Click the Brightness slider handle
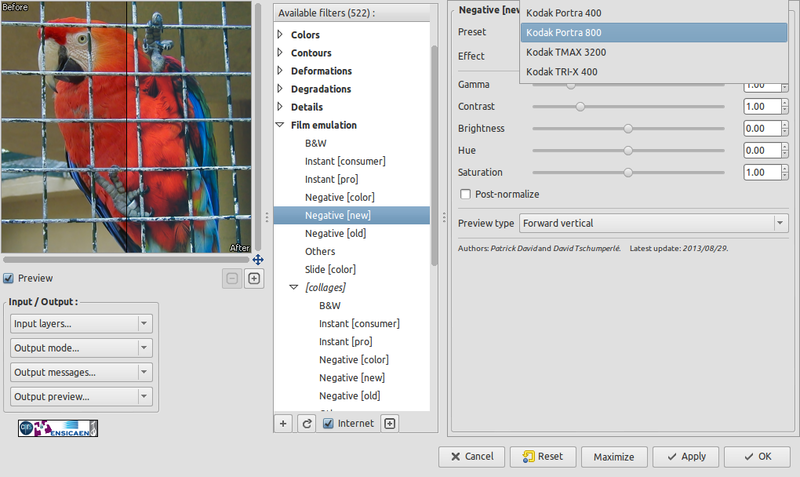The height and width of the screenshot is (477, 800). [628, 128]
